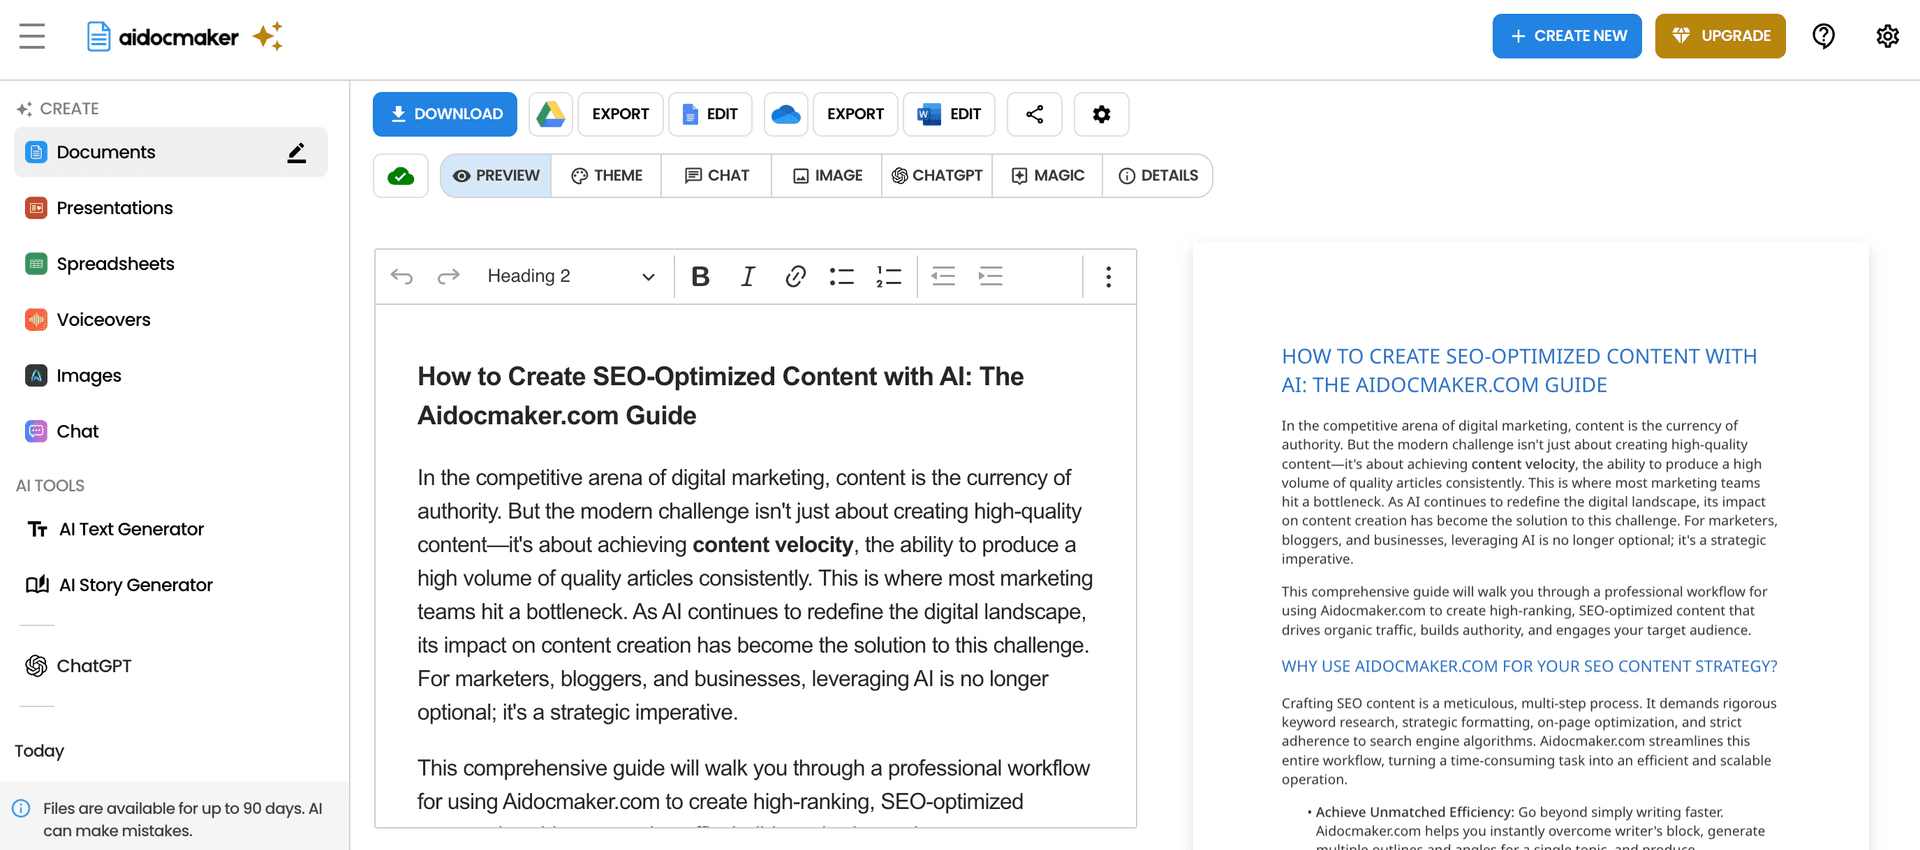Click preview heading 'Why use Aidocmaker.com'
The height and width of the screenshot is (850, 1920).
click(x=1529, y=666)
